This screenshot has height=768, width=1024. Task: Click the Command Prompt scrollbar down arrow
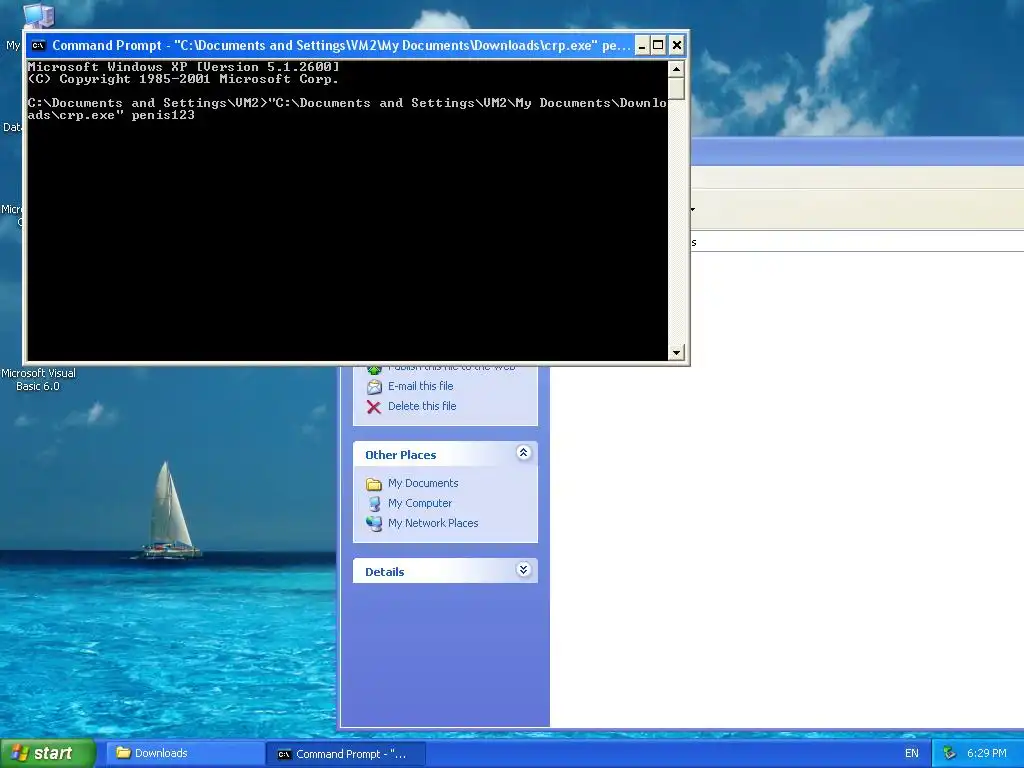point(676,353)
